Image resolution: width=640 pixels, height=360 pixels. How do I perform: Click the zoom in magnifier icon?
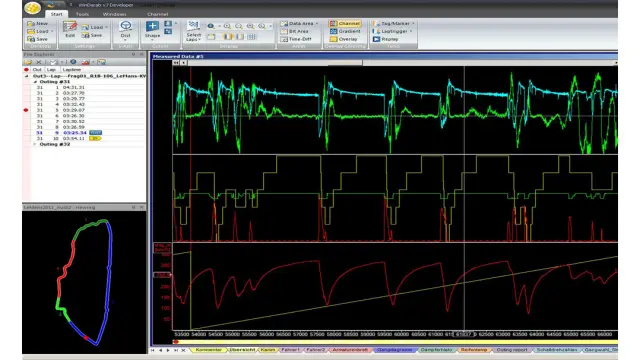coord(227,26)
